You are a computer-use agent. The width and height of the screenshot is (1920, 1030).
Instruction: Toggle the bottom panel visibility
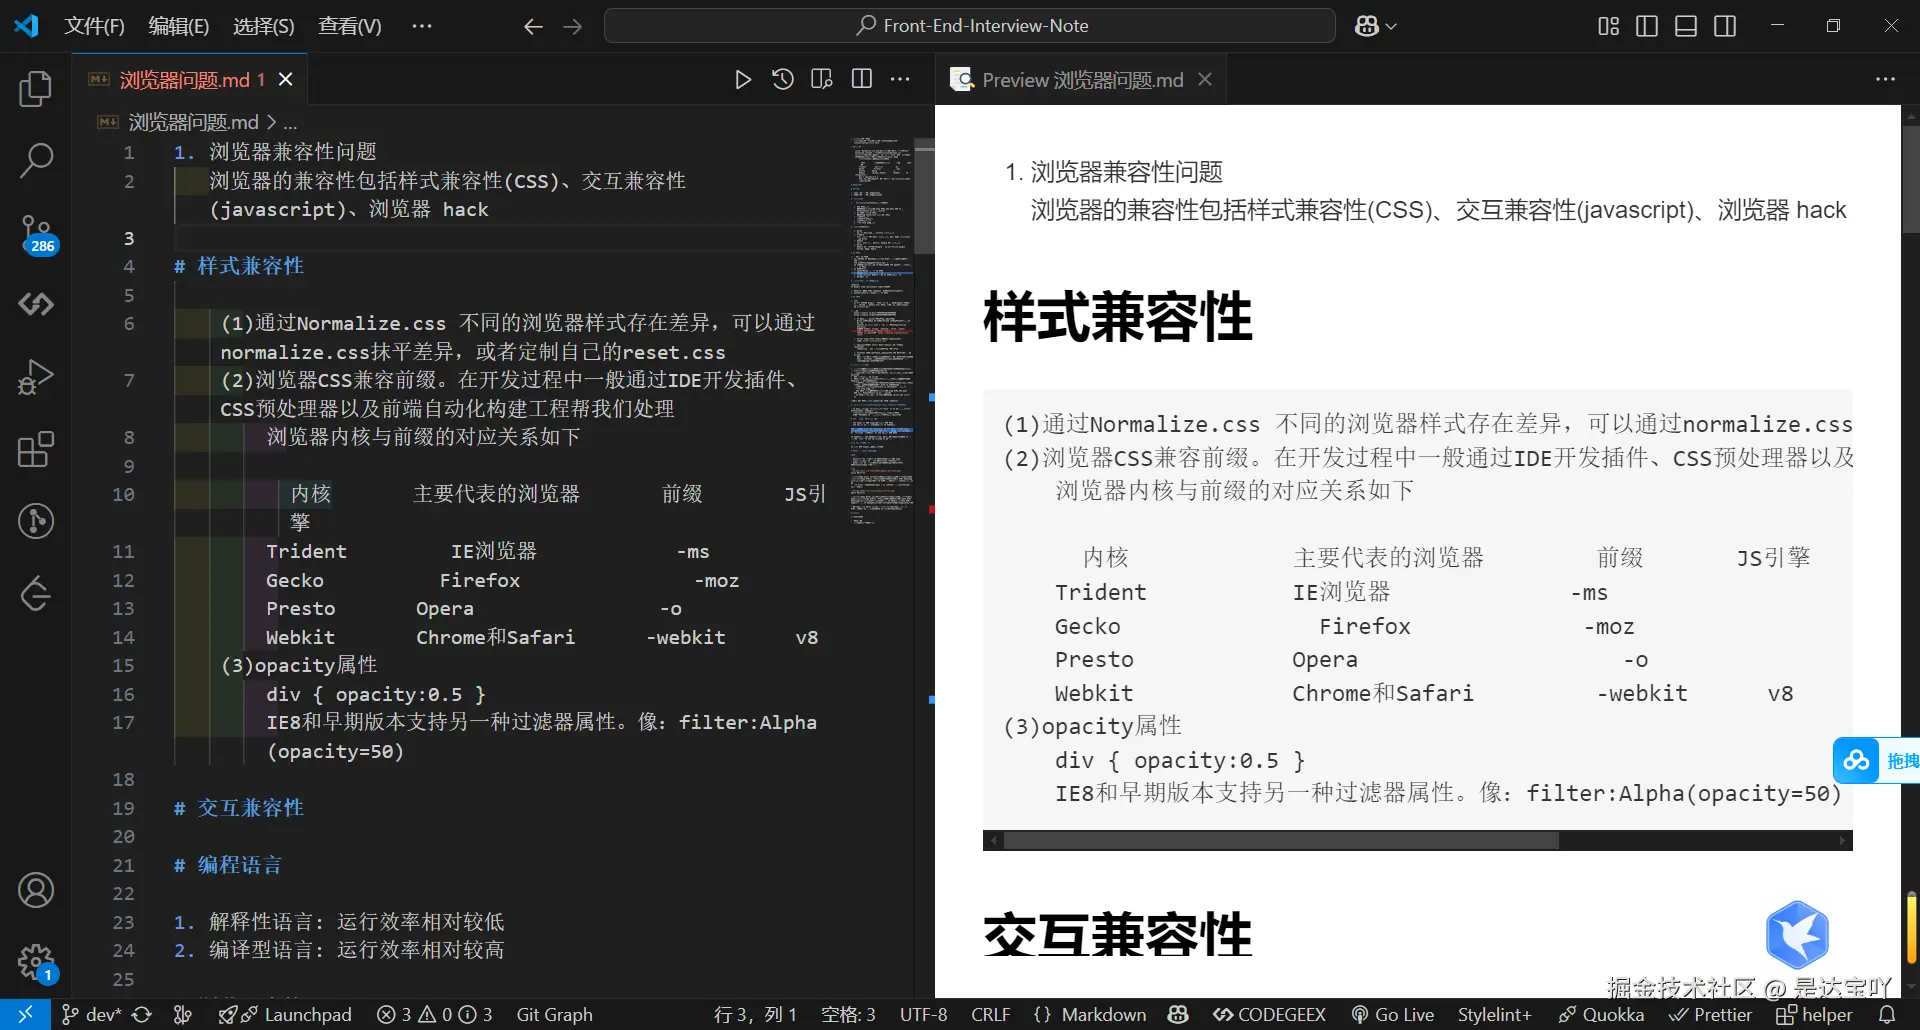pyautogui.click(x=1685, y=26)
